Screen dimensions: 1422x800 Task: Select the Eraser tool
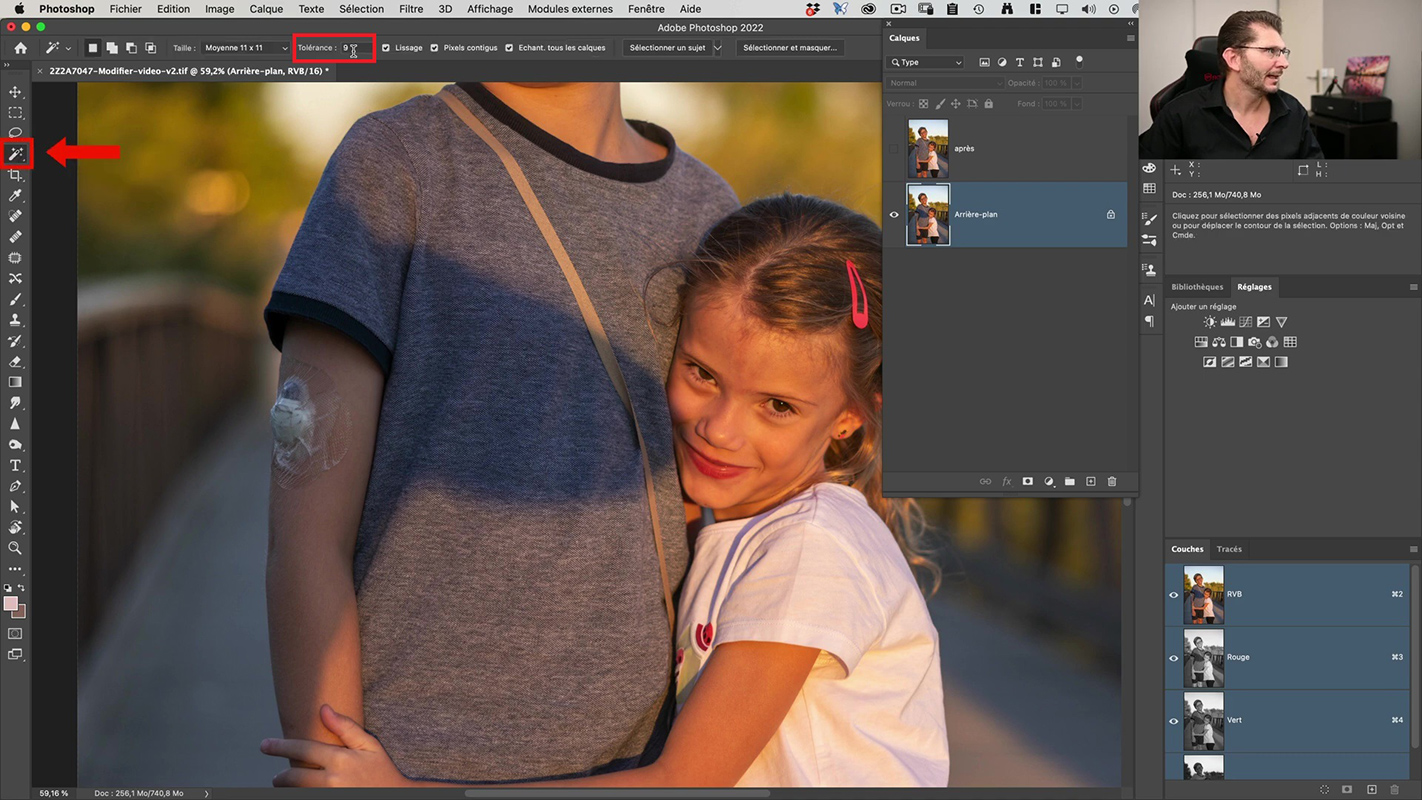tap(15, 362)
